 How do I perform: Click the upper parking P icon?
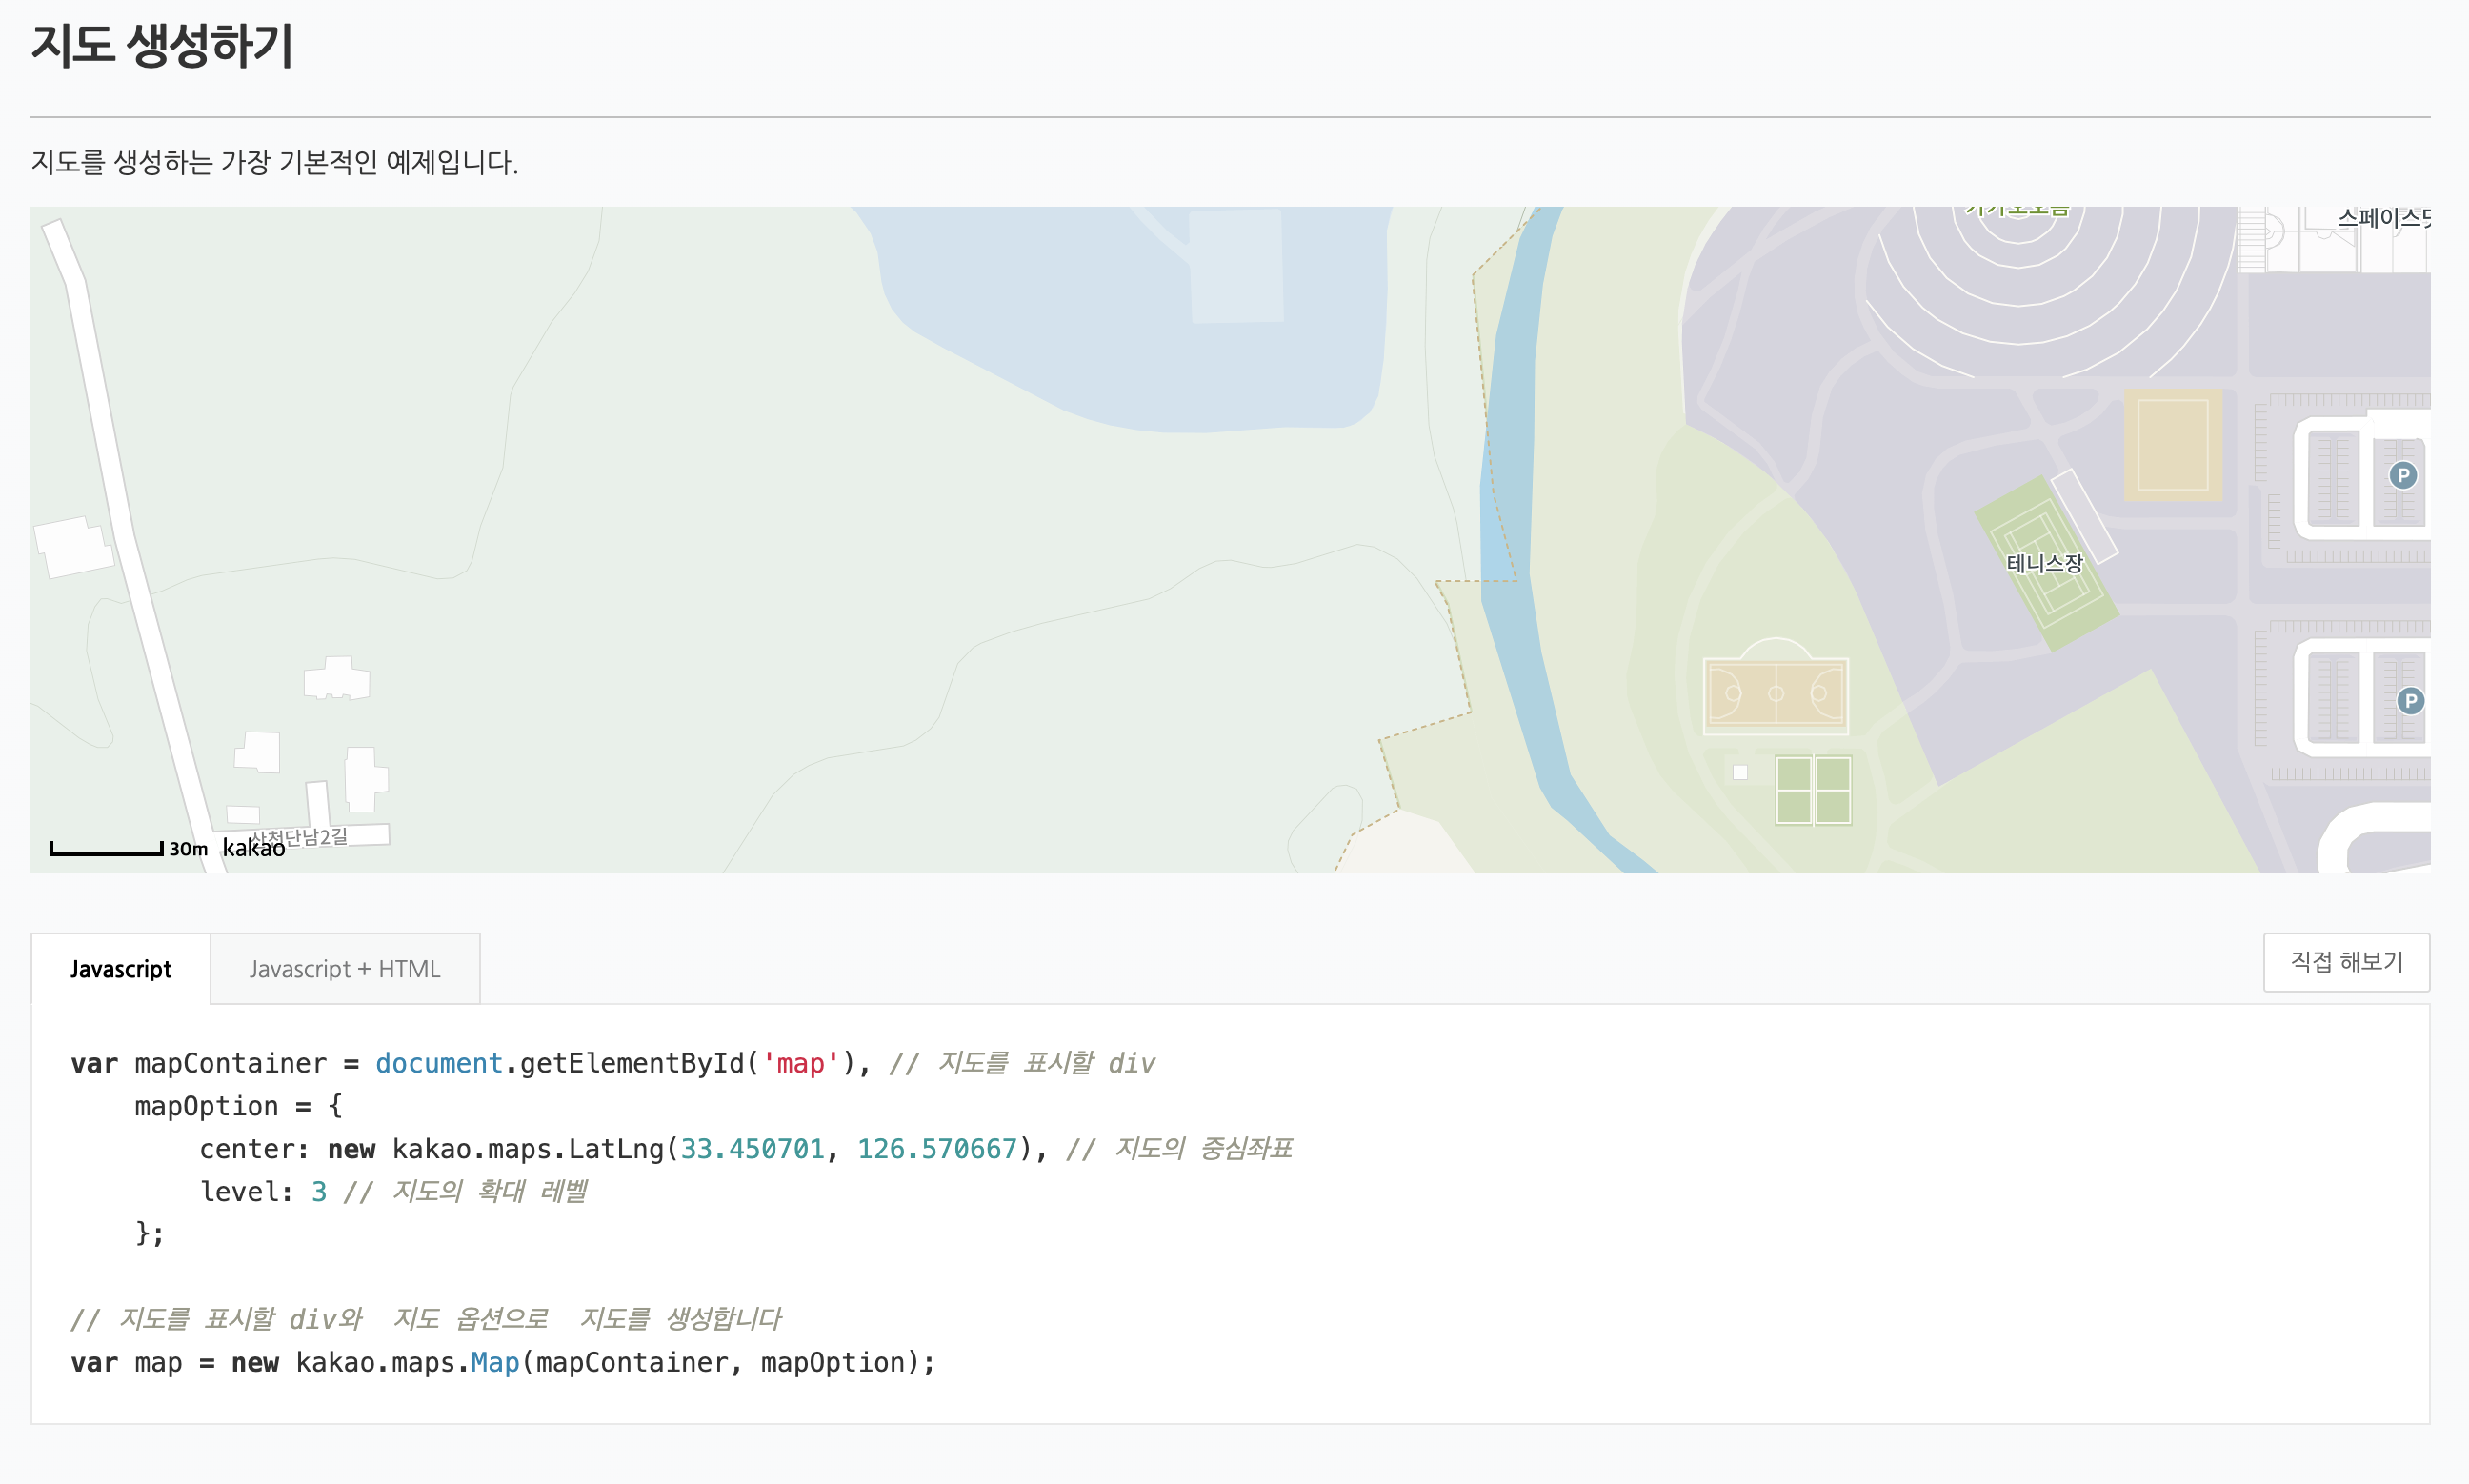[2402, 475]
